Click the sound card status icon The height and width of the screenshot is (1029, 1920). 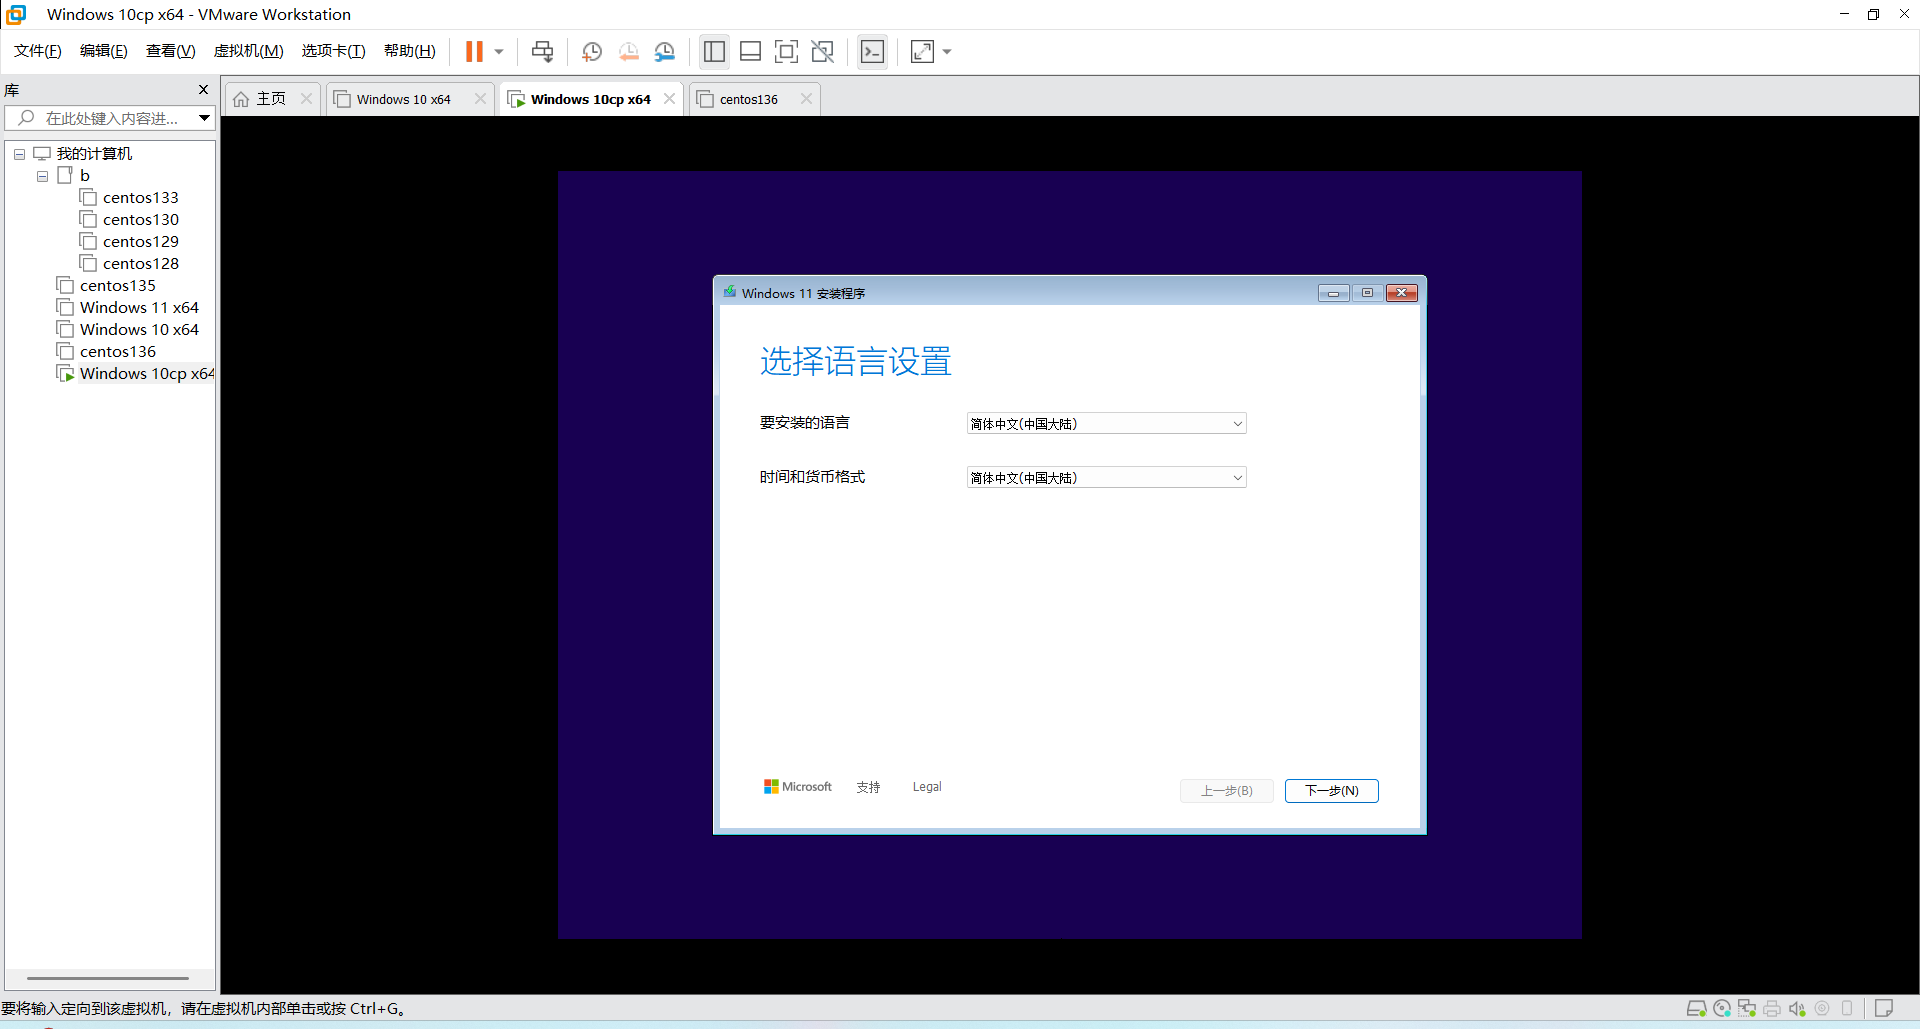tap(1797, 1008)
